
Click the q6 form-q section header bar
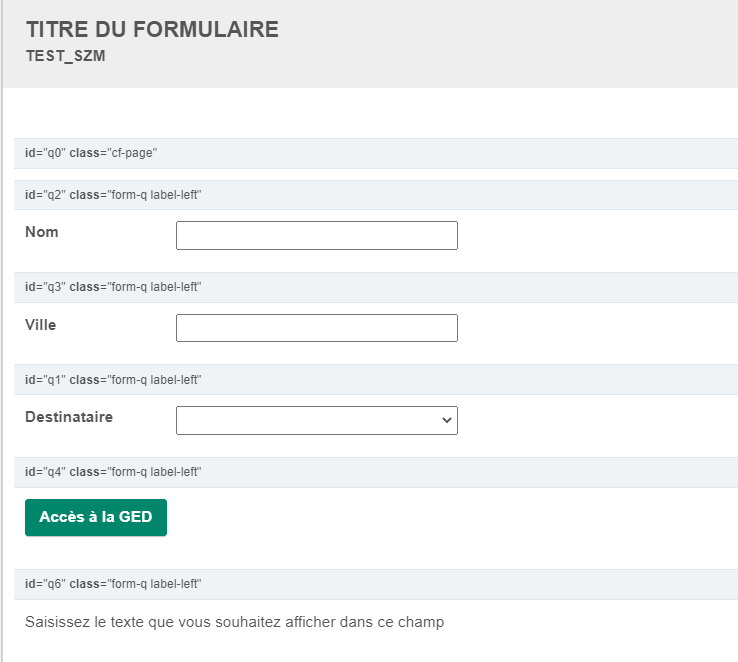376,584
